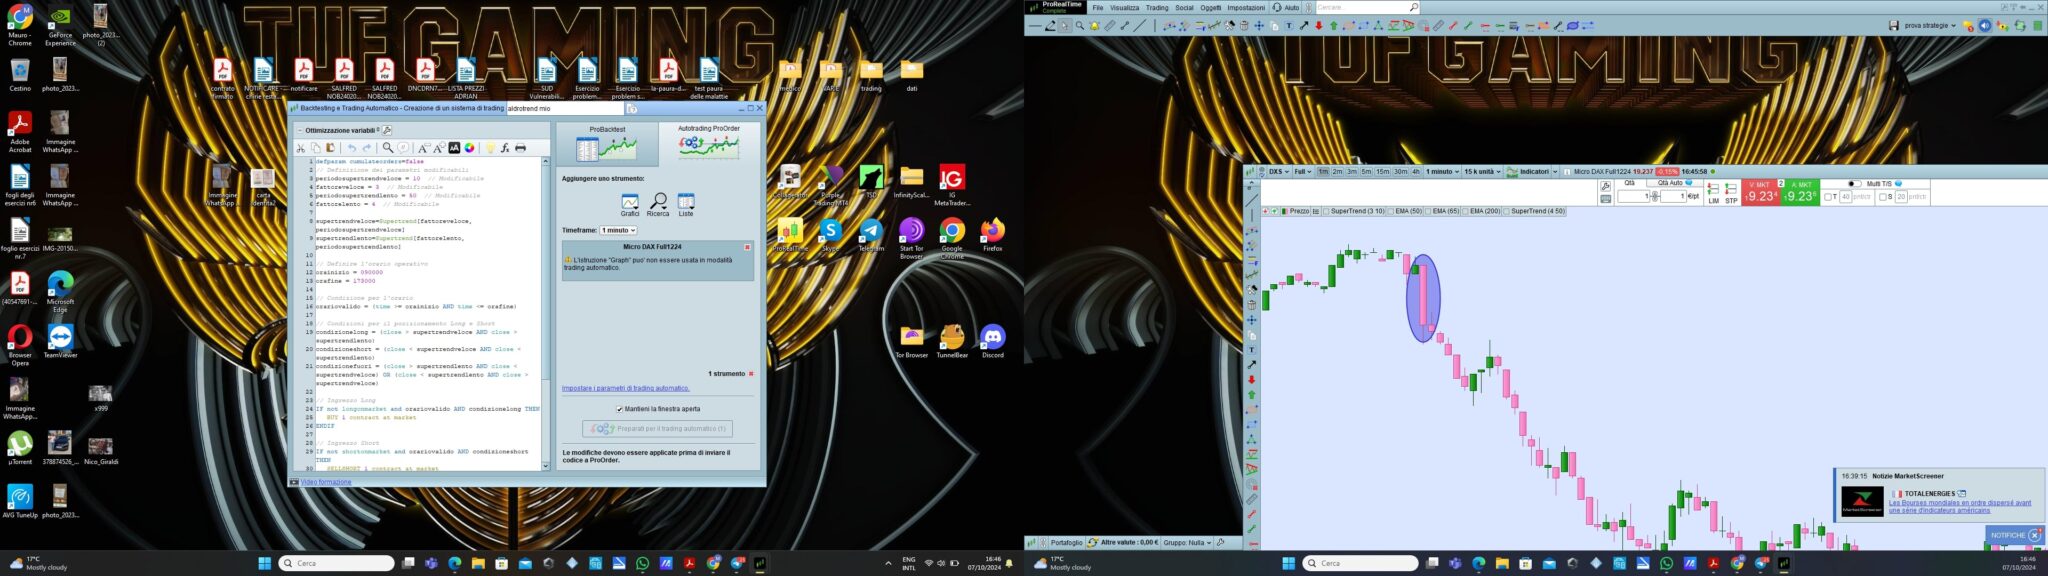Select the 5m timeframe button
This screenshot has height=576, width=2048.
point(1366,172)
